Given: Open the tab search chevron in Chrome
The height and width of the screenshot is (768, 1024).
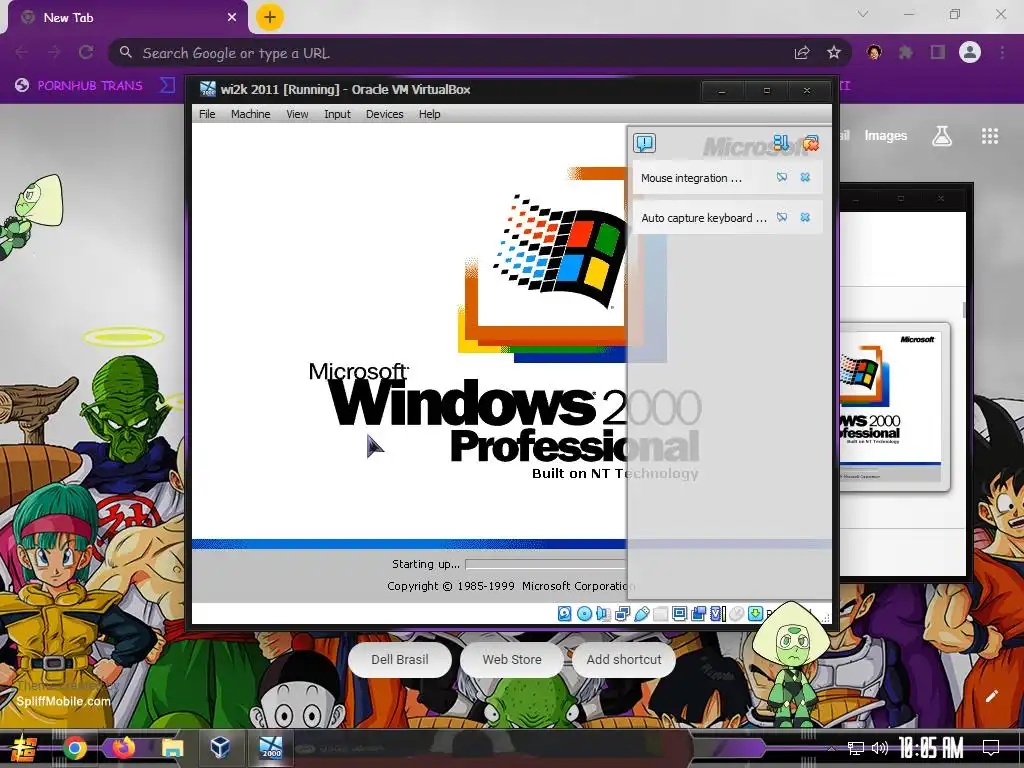Looking at the screenshot, I should (x=863, y=14).
